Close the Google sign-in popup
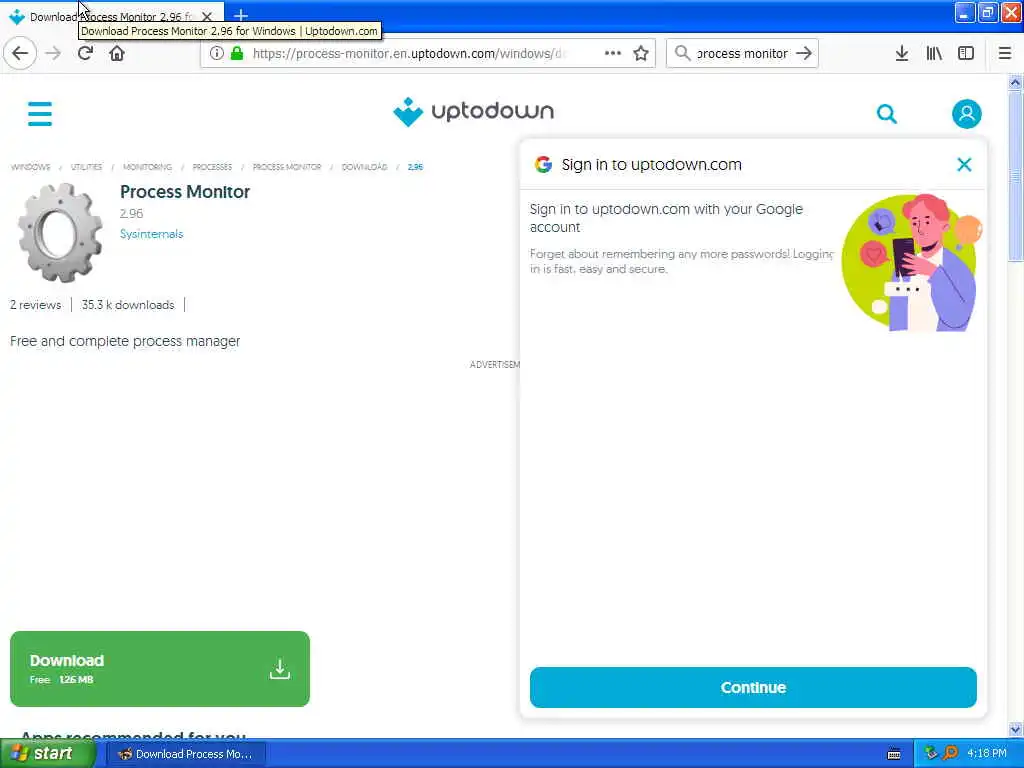Viewport: 1024px width, 768px height. point(964,165)
